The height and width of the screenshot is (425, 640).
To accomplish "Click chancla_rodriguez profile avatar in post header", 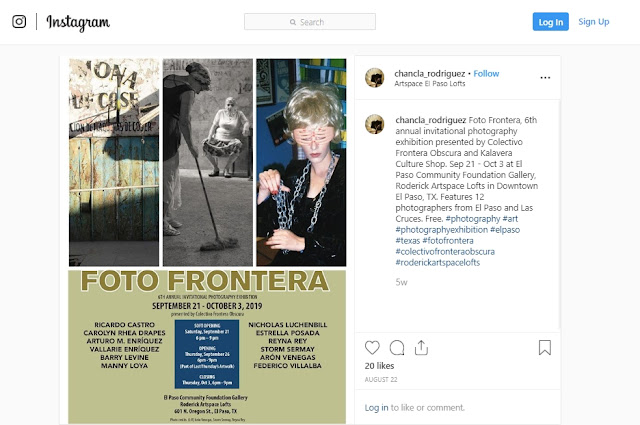I will click(375, 78).
